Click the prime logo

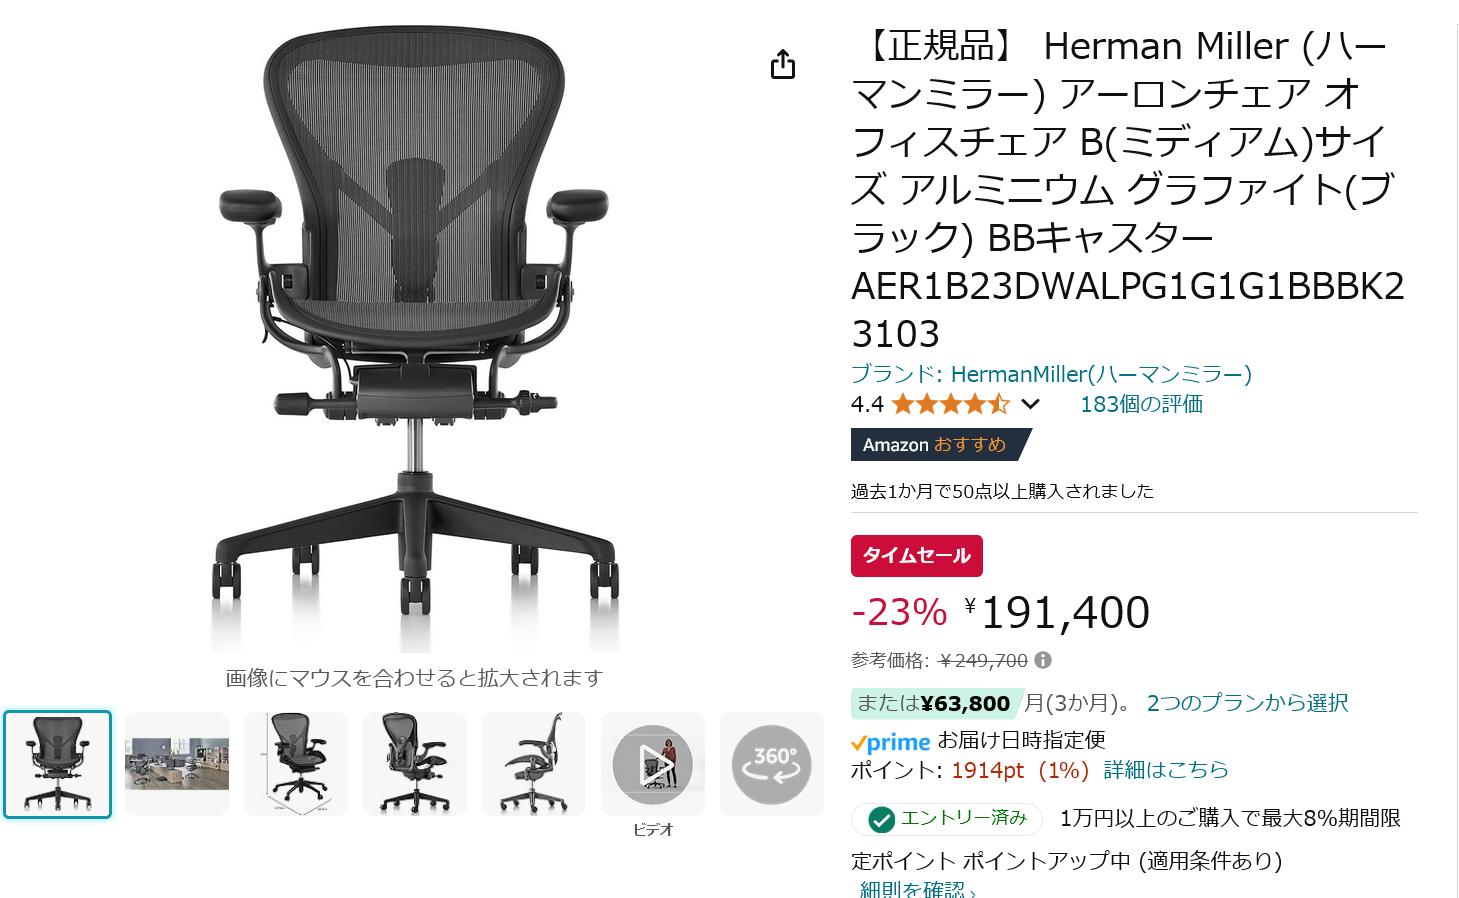[891, 742]
